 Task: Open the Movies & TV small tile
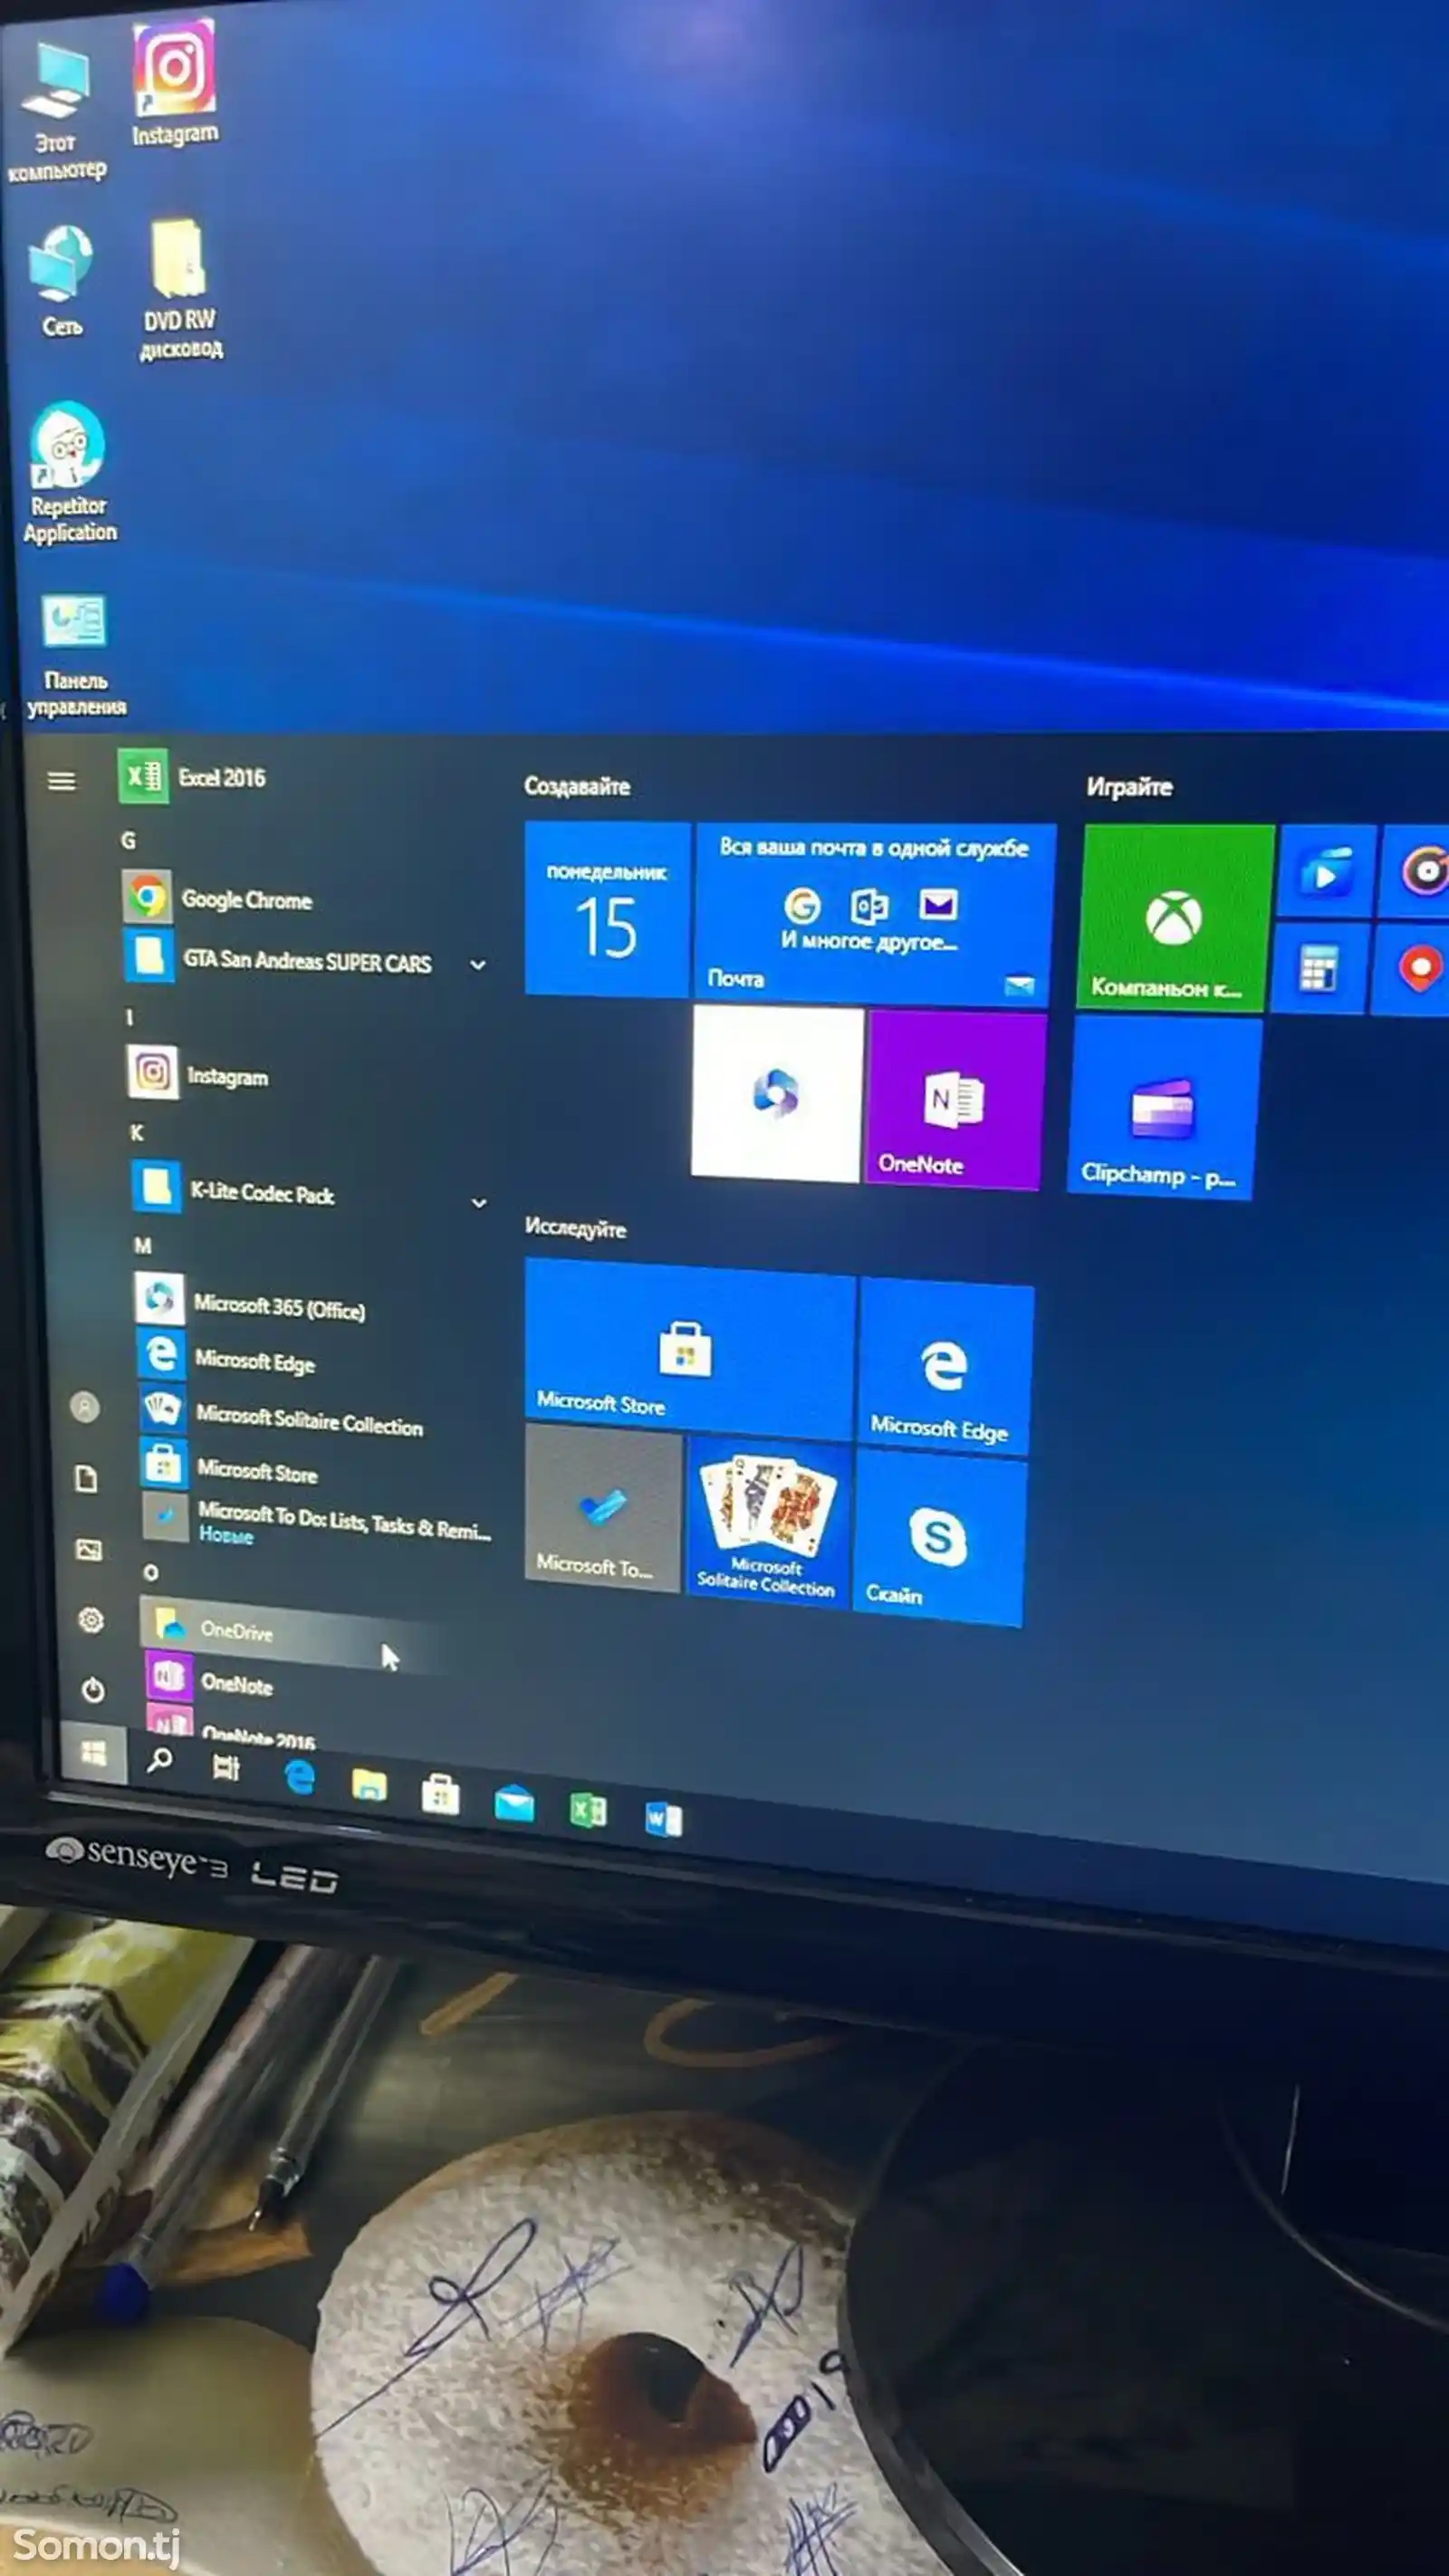(1326, 872)
